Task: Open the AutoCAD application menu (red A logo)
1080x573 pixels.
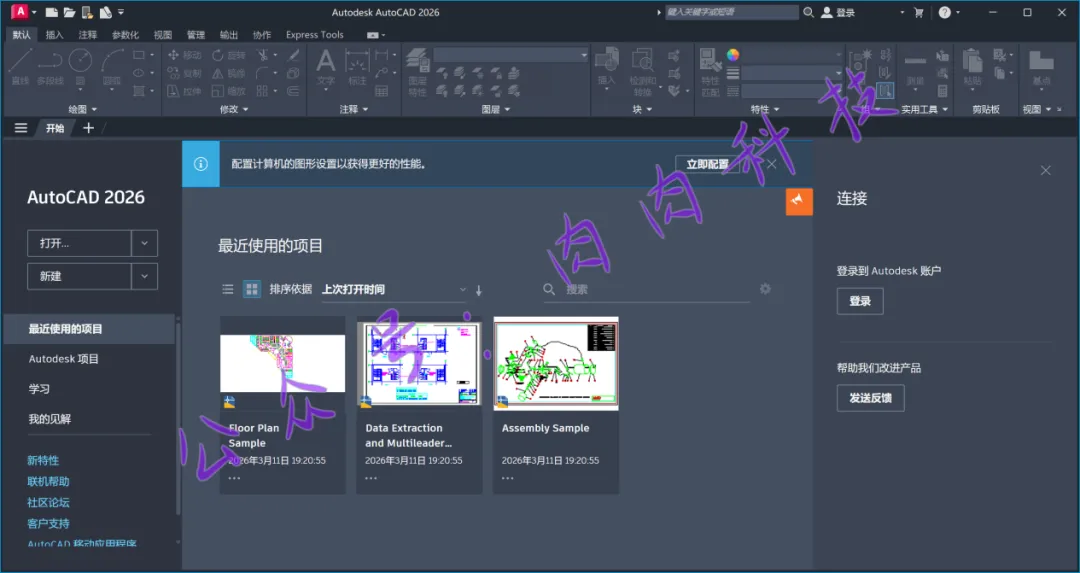Action: [19, 12]
